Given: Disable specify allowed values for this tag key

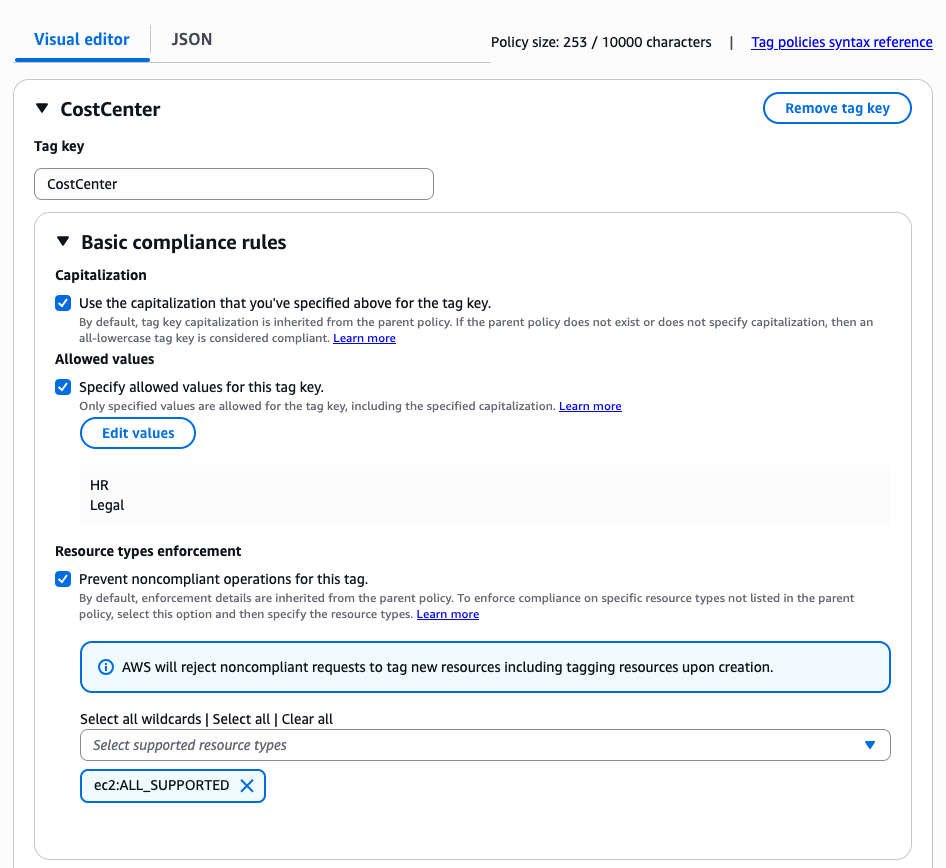Looking at the screenshot, I should pyautogui.click(x=63, y=387).
